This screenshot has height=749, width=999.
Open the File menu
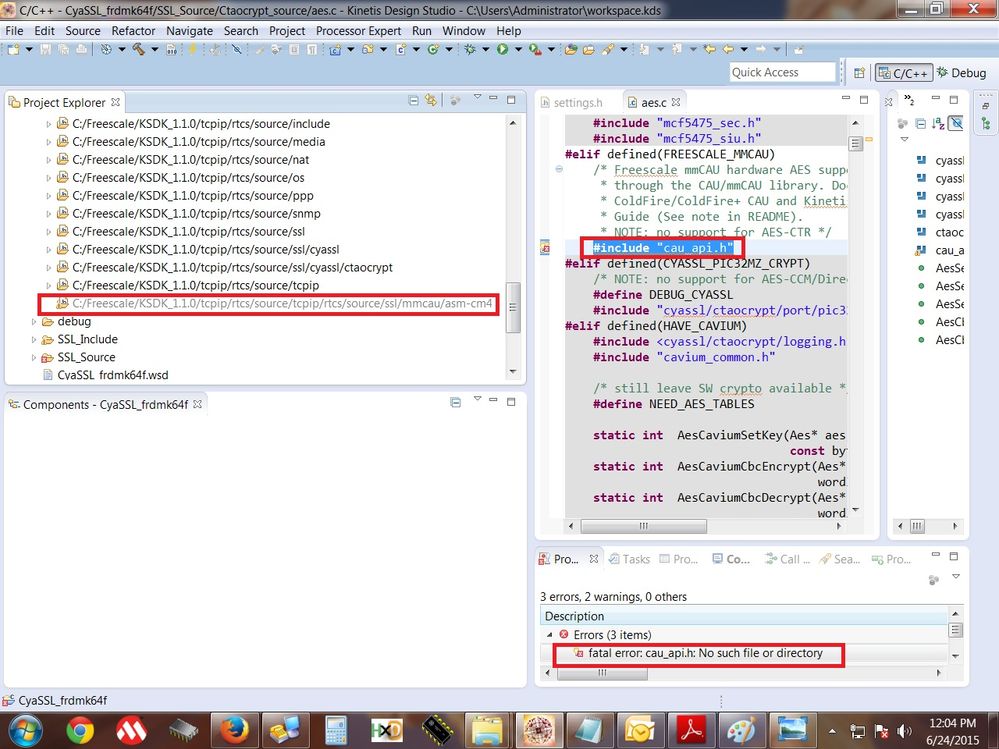[x=14, y=31]
